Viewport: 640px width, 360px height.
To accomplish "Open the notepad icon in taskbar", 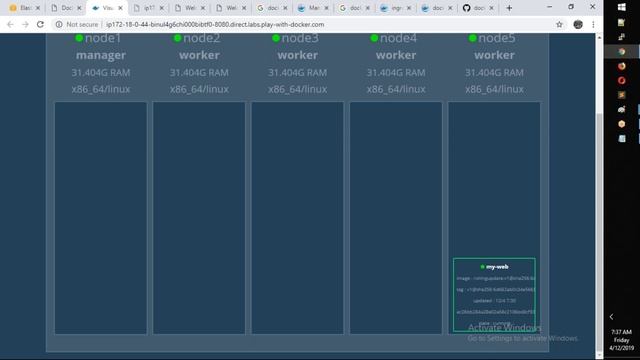I will (622, 139).
